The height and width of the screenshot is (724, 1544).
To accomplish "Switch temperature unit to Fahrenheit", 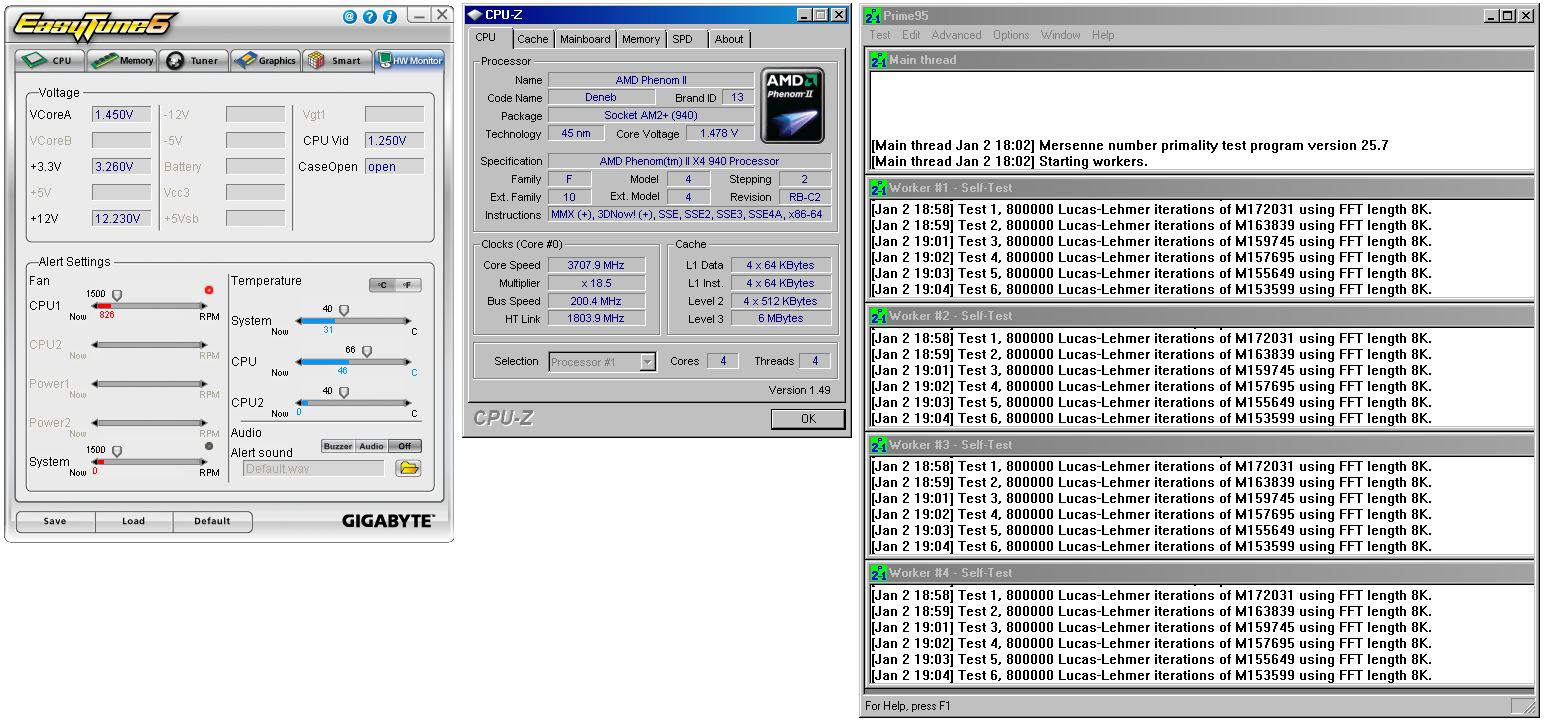I will pyautogui.click(x=408, y=285).
